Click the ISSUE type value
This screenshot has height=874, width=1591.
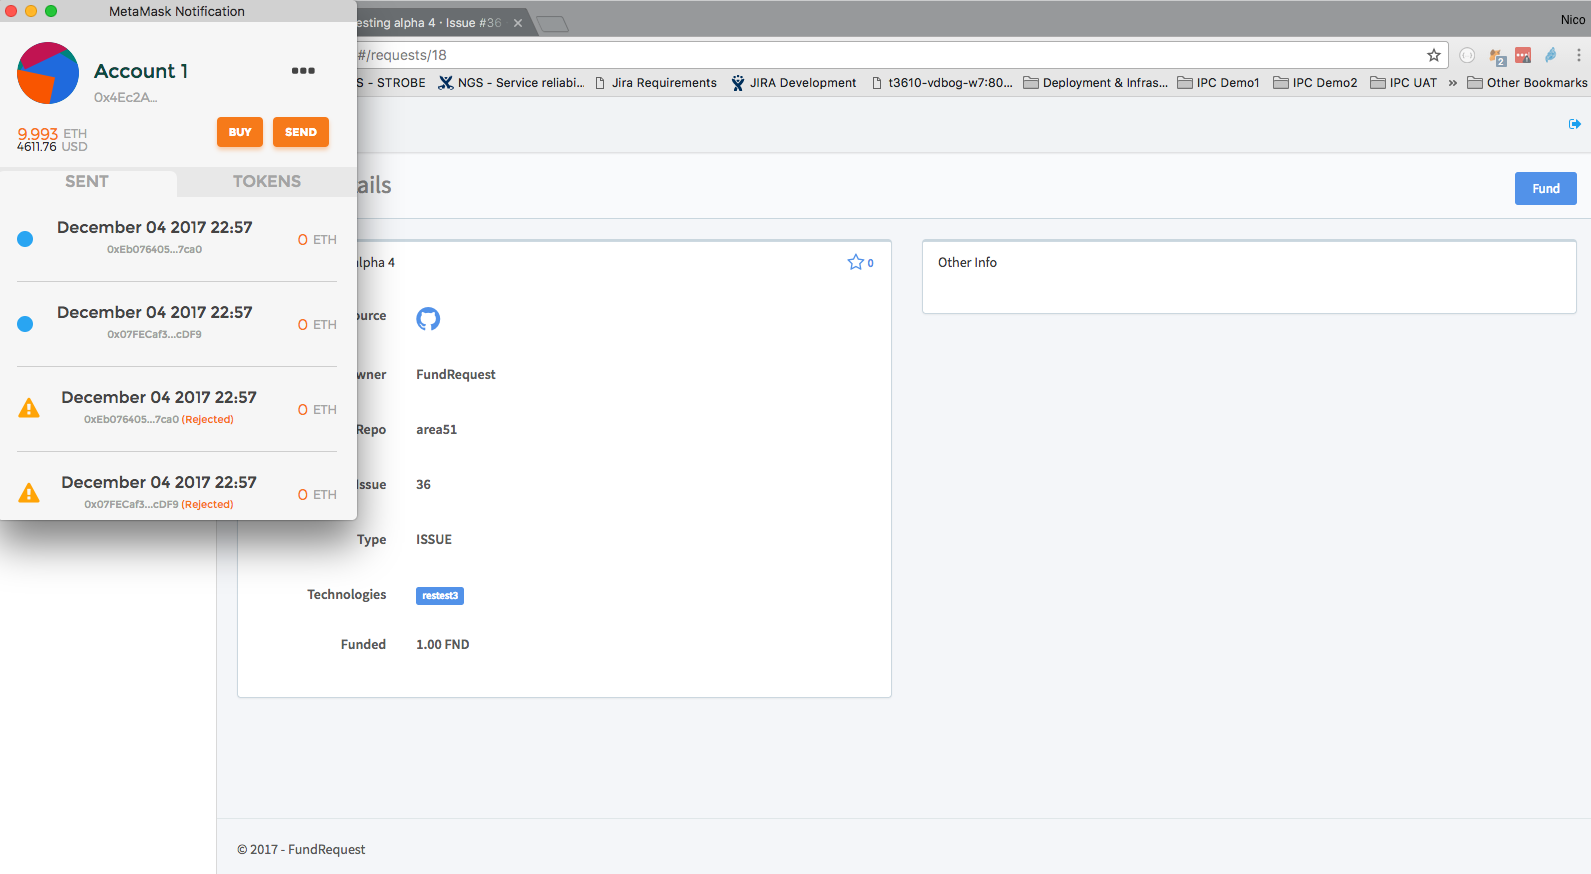(x=434, y=540)
